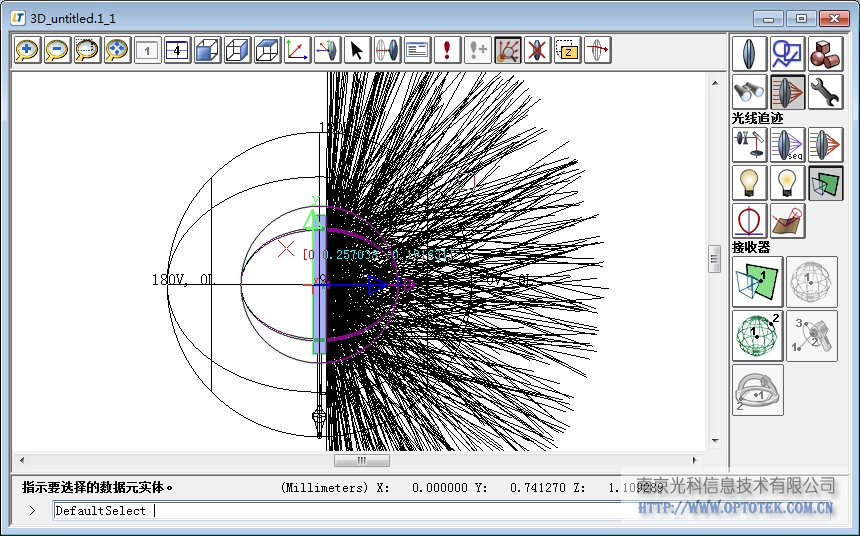Click the red exclamation mark icon
Viewport: 860px width, 536px height.
(447, 50)
